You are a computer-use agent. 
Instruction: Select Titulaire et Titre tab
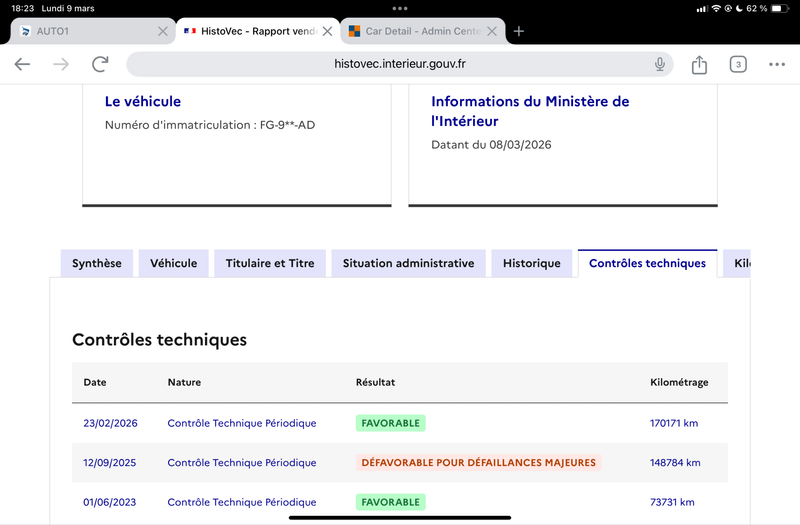click(269, 263)
